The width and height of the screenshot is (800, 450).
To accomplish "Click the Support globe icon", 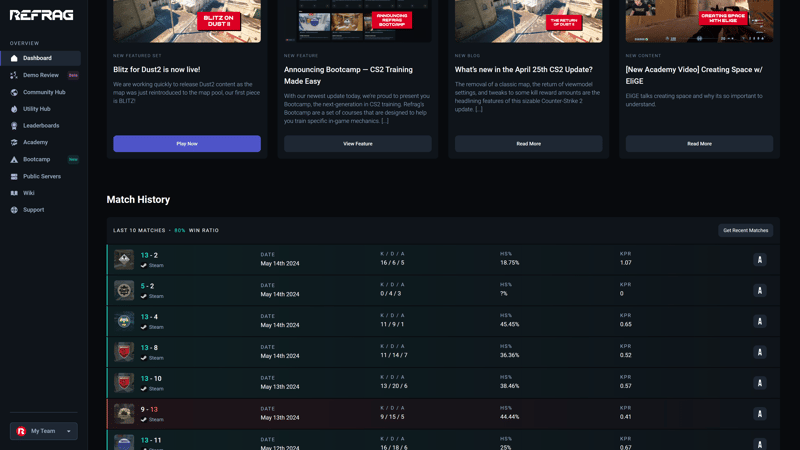I will point(14,210).
